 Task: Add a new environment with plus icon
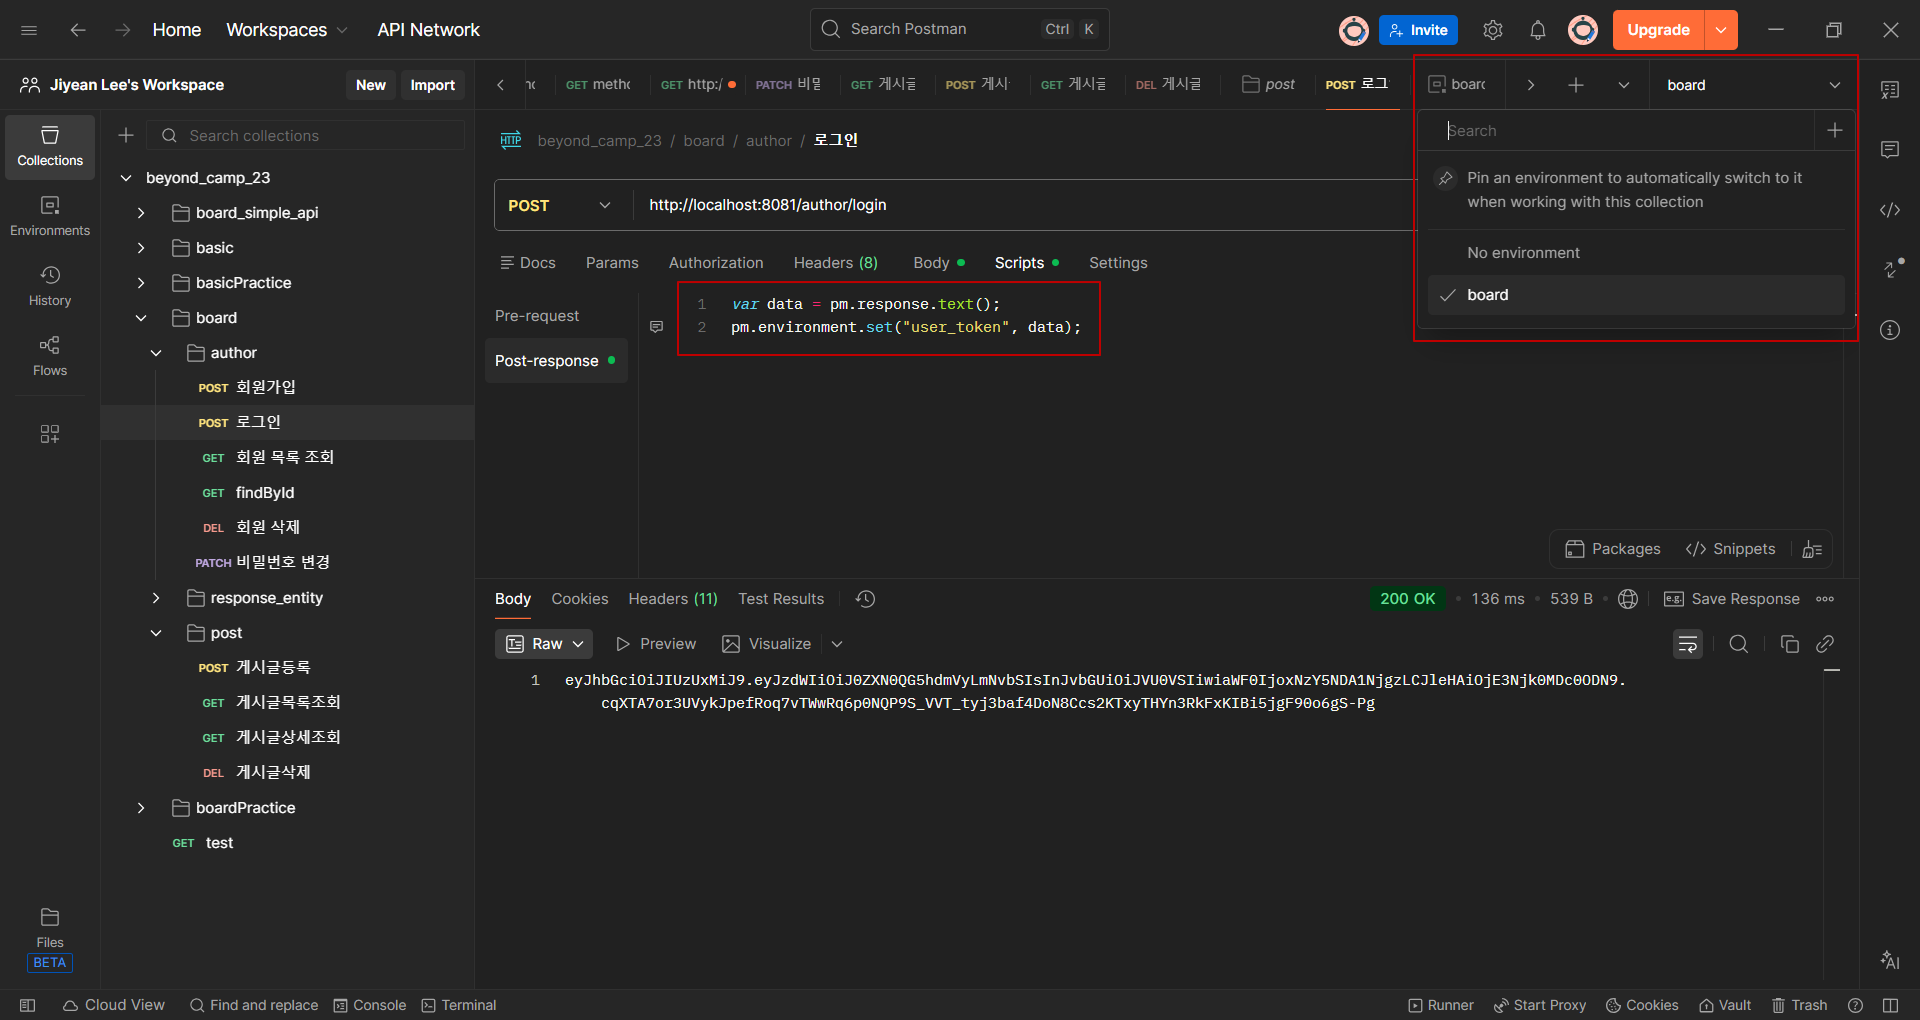click(x=1835, y=130)
